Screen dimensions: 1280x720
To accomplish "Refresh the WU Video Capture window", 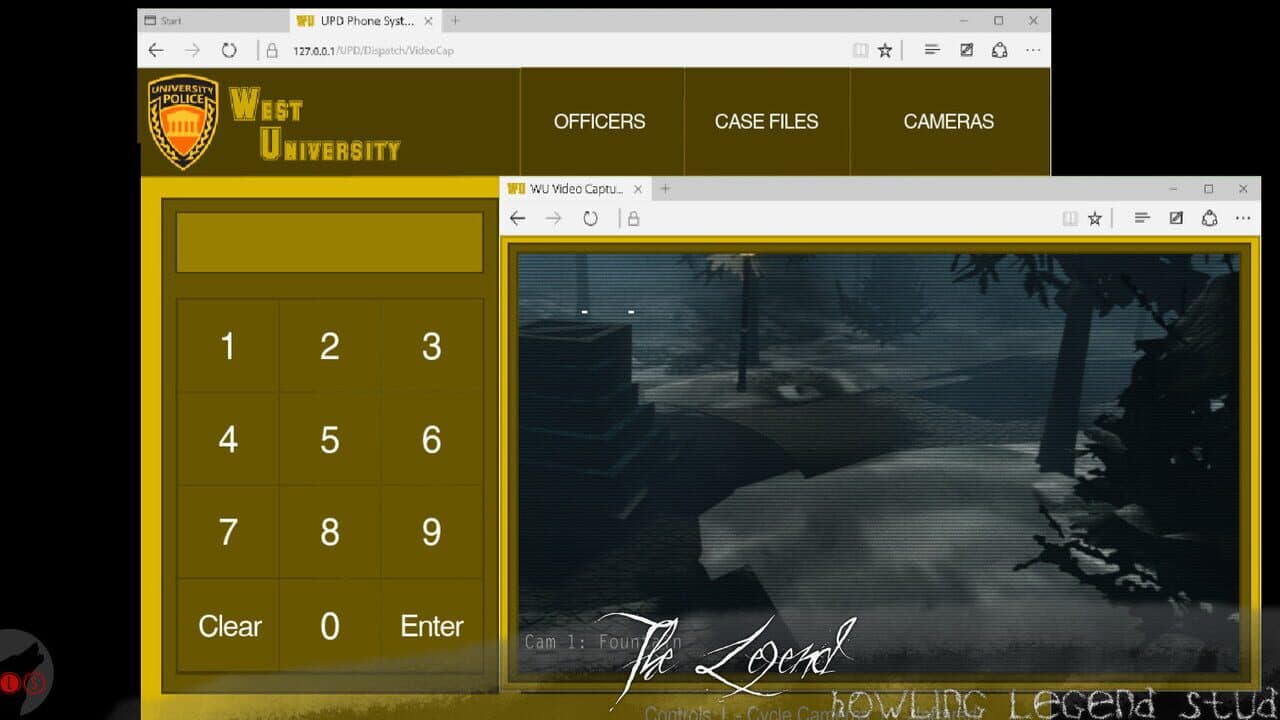I will click(590, 218).
